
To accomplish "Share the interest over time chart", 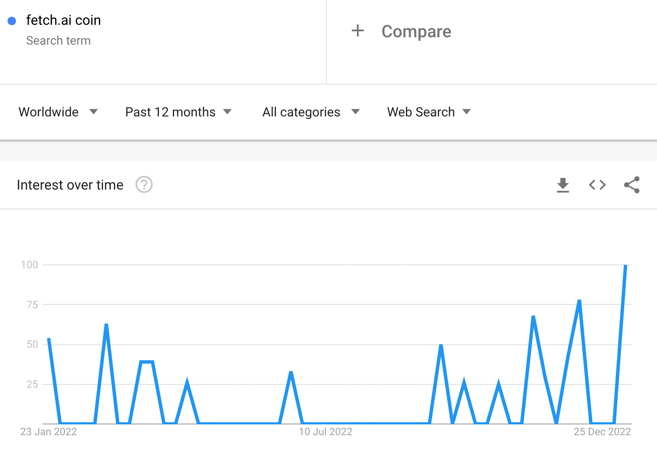I will pos(631,185).
